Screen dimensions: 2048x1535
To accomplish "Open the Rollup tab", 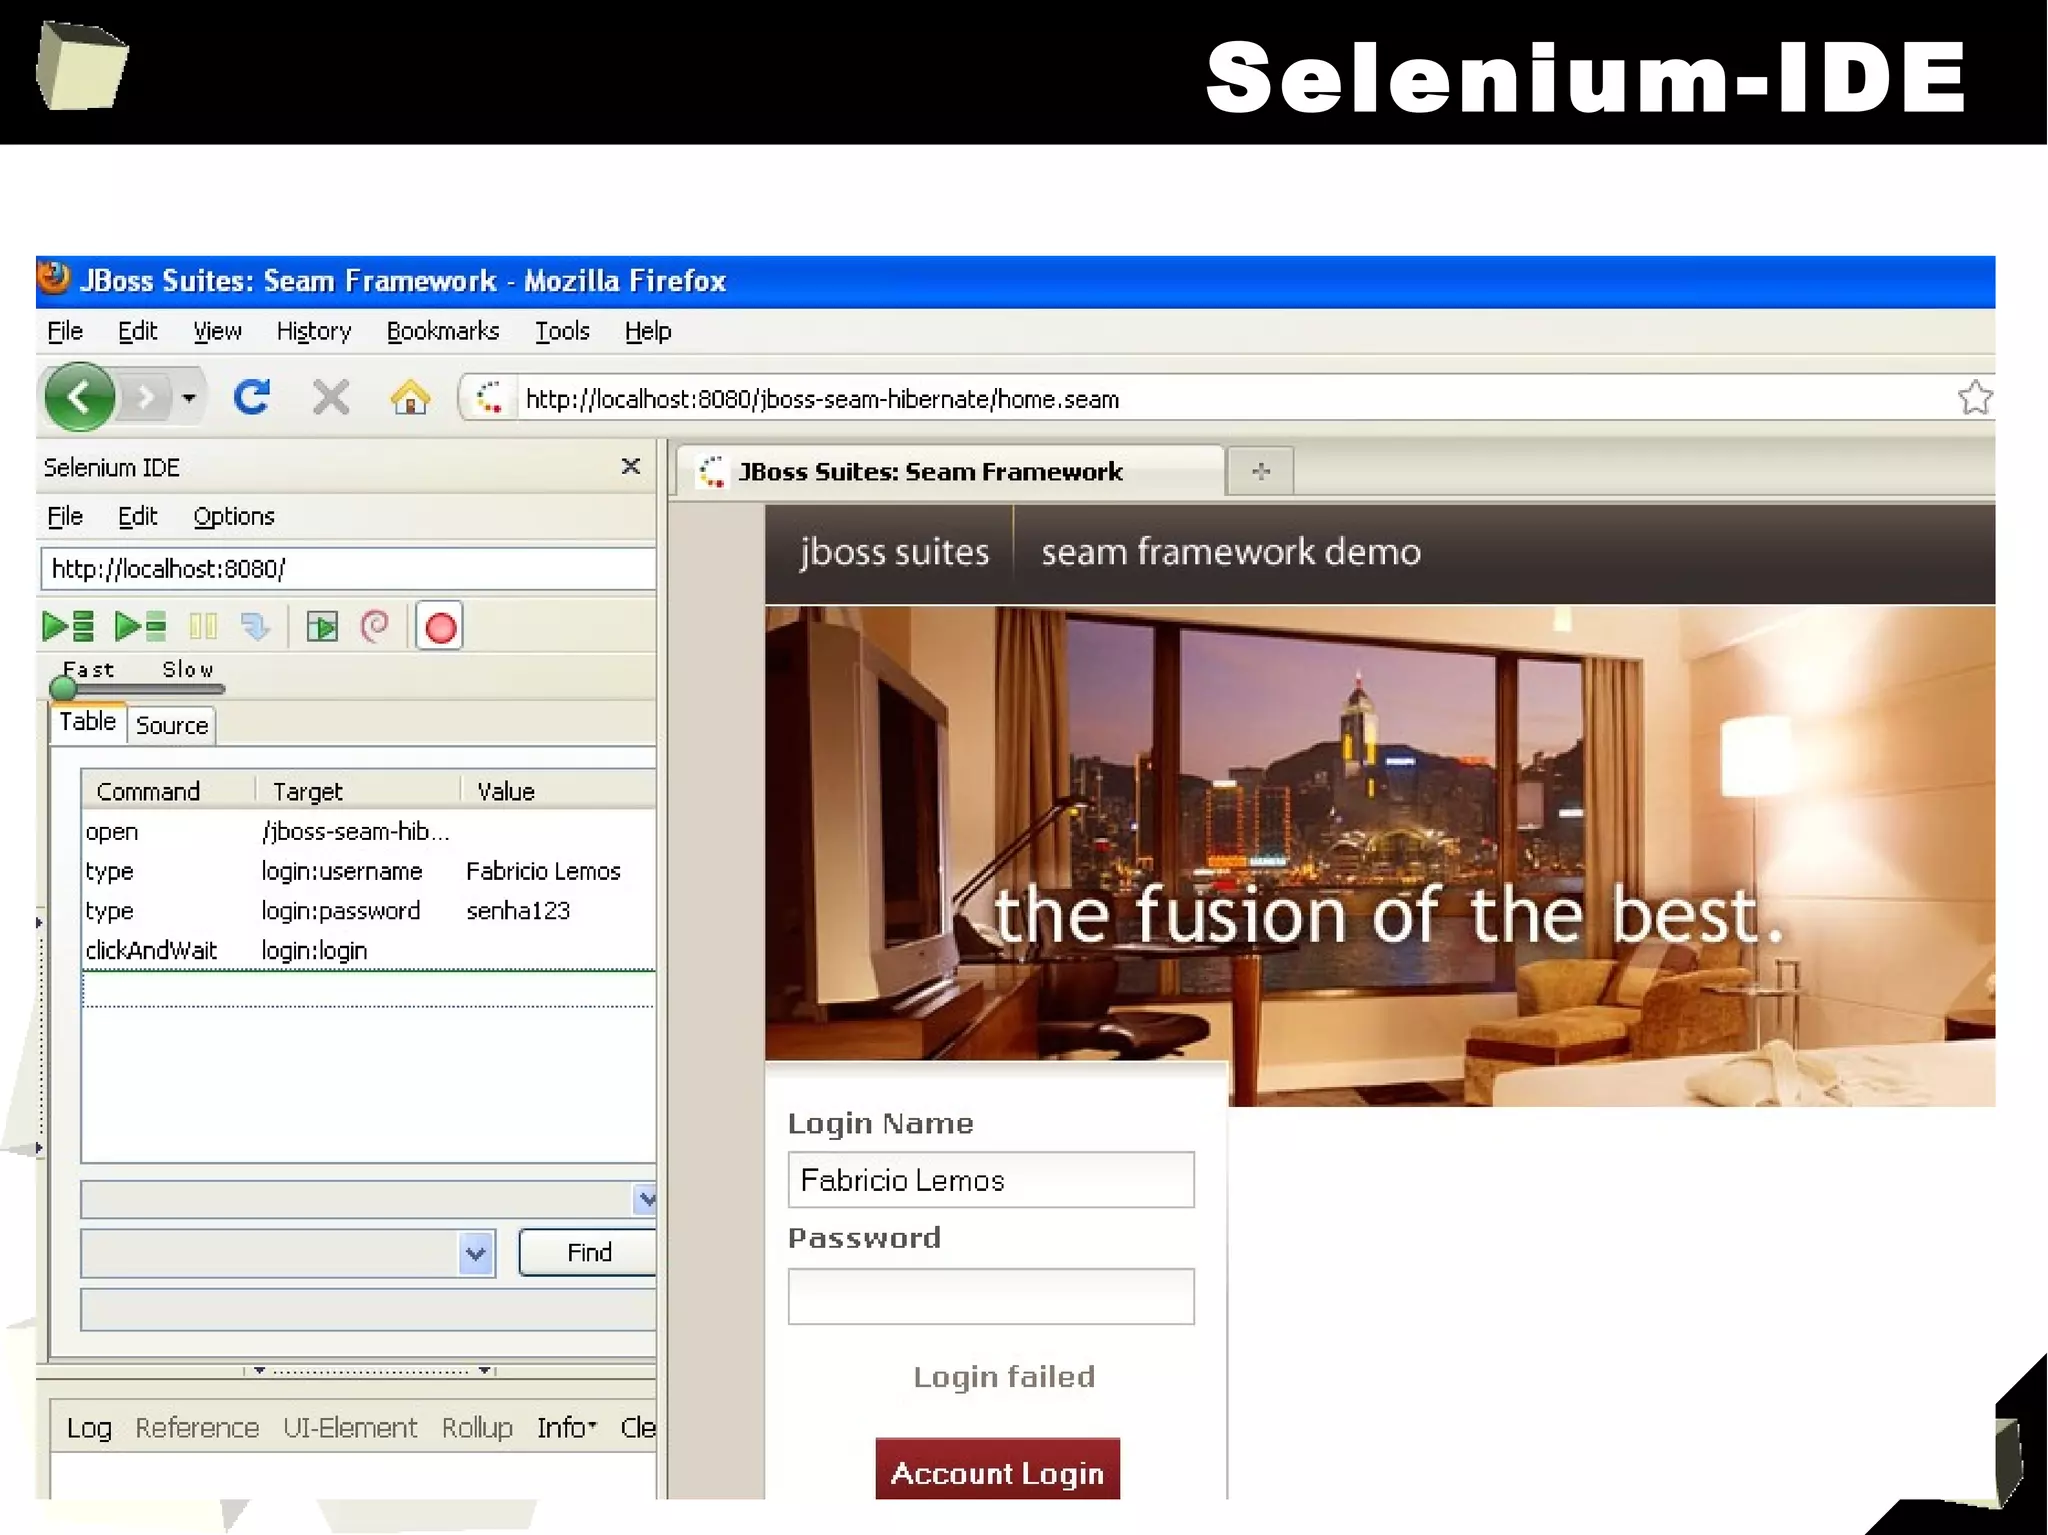I will [477, 1428].
